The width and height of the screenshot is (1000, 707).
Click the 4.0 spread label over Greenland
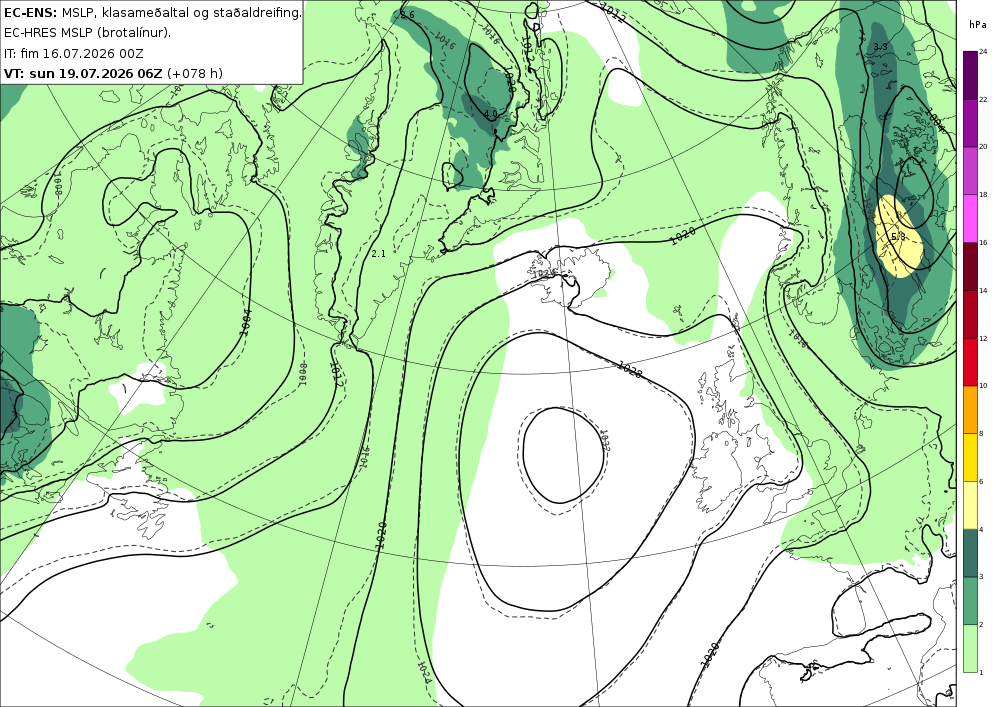point(490,114)
